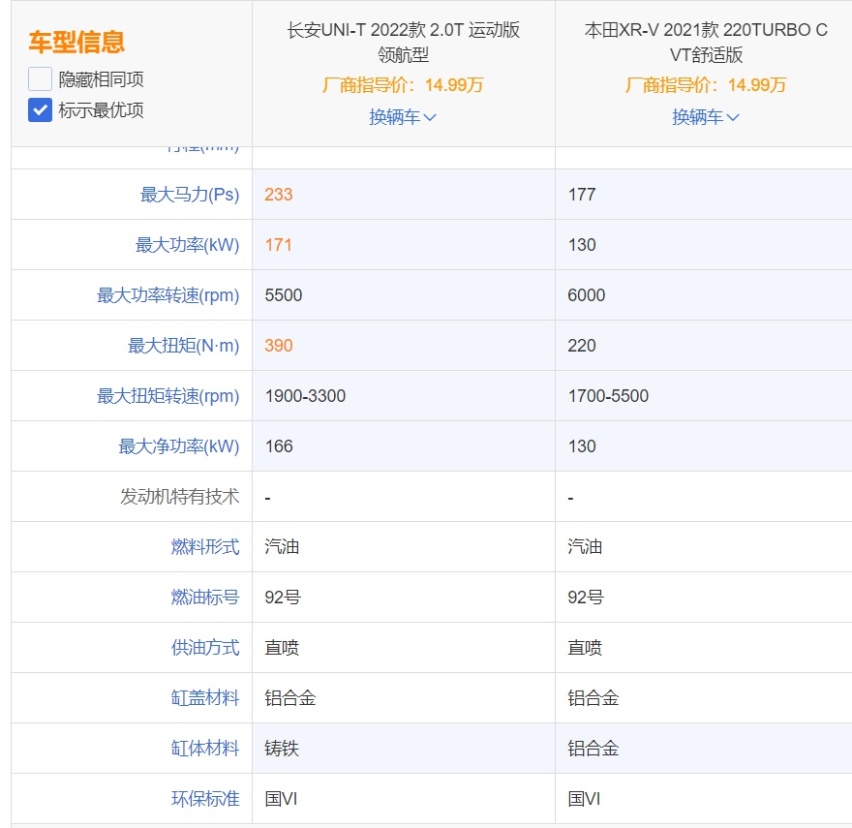
Task: Click the 铸铁 cylinder block value
Action: 282,749
